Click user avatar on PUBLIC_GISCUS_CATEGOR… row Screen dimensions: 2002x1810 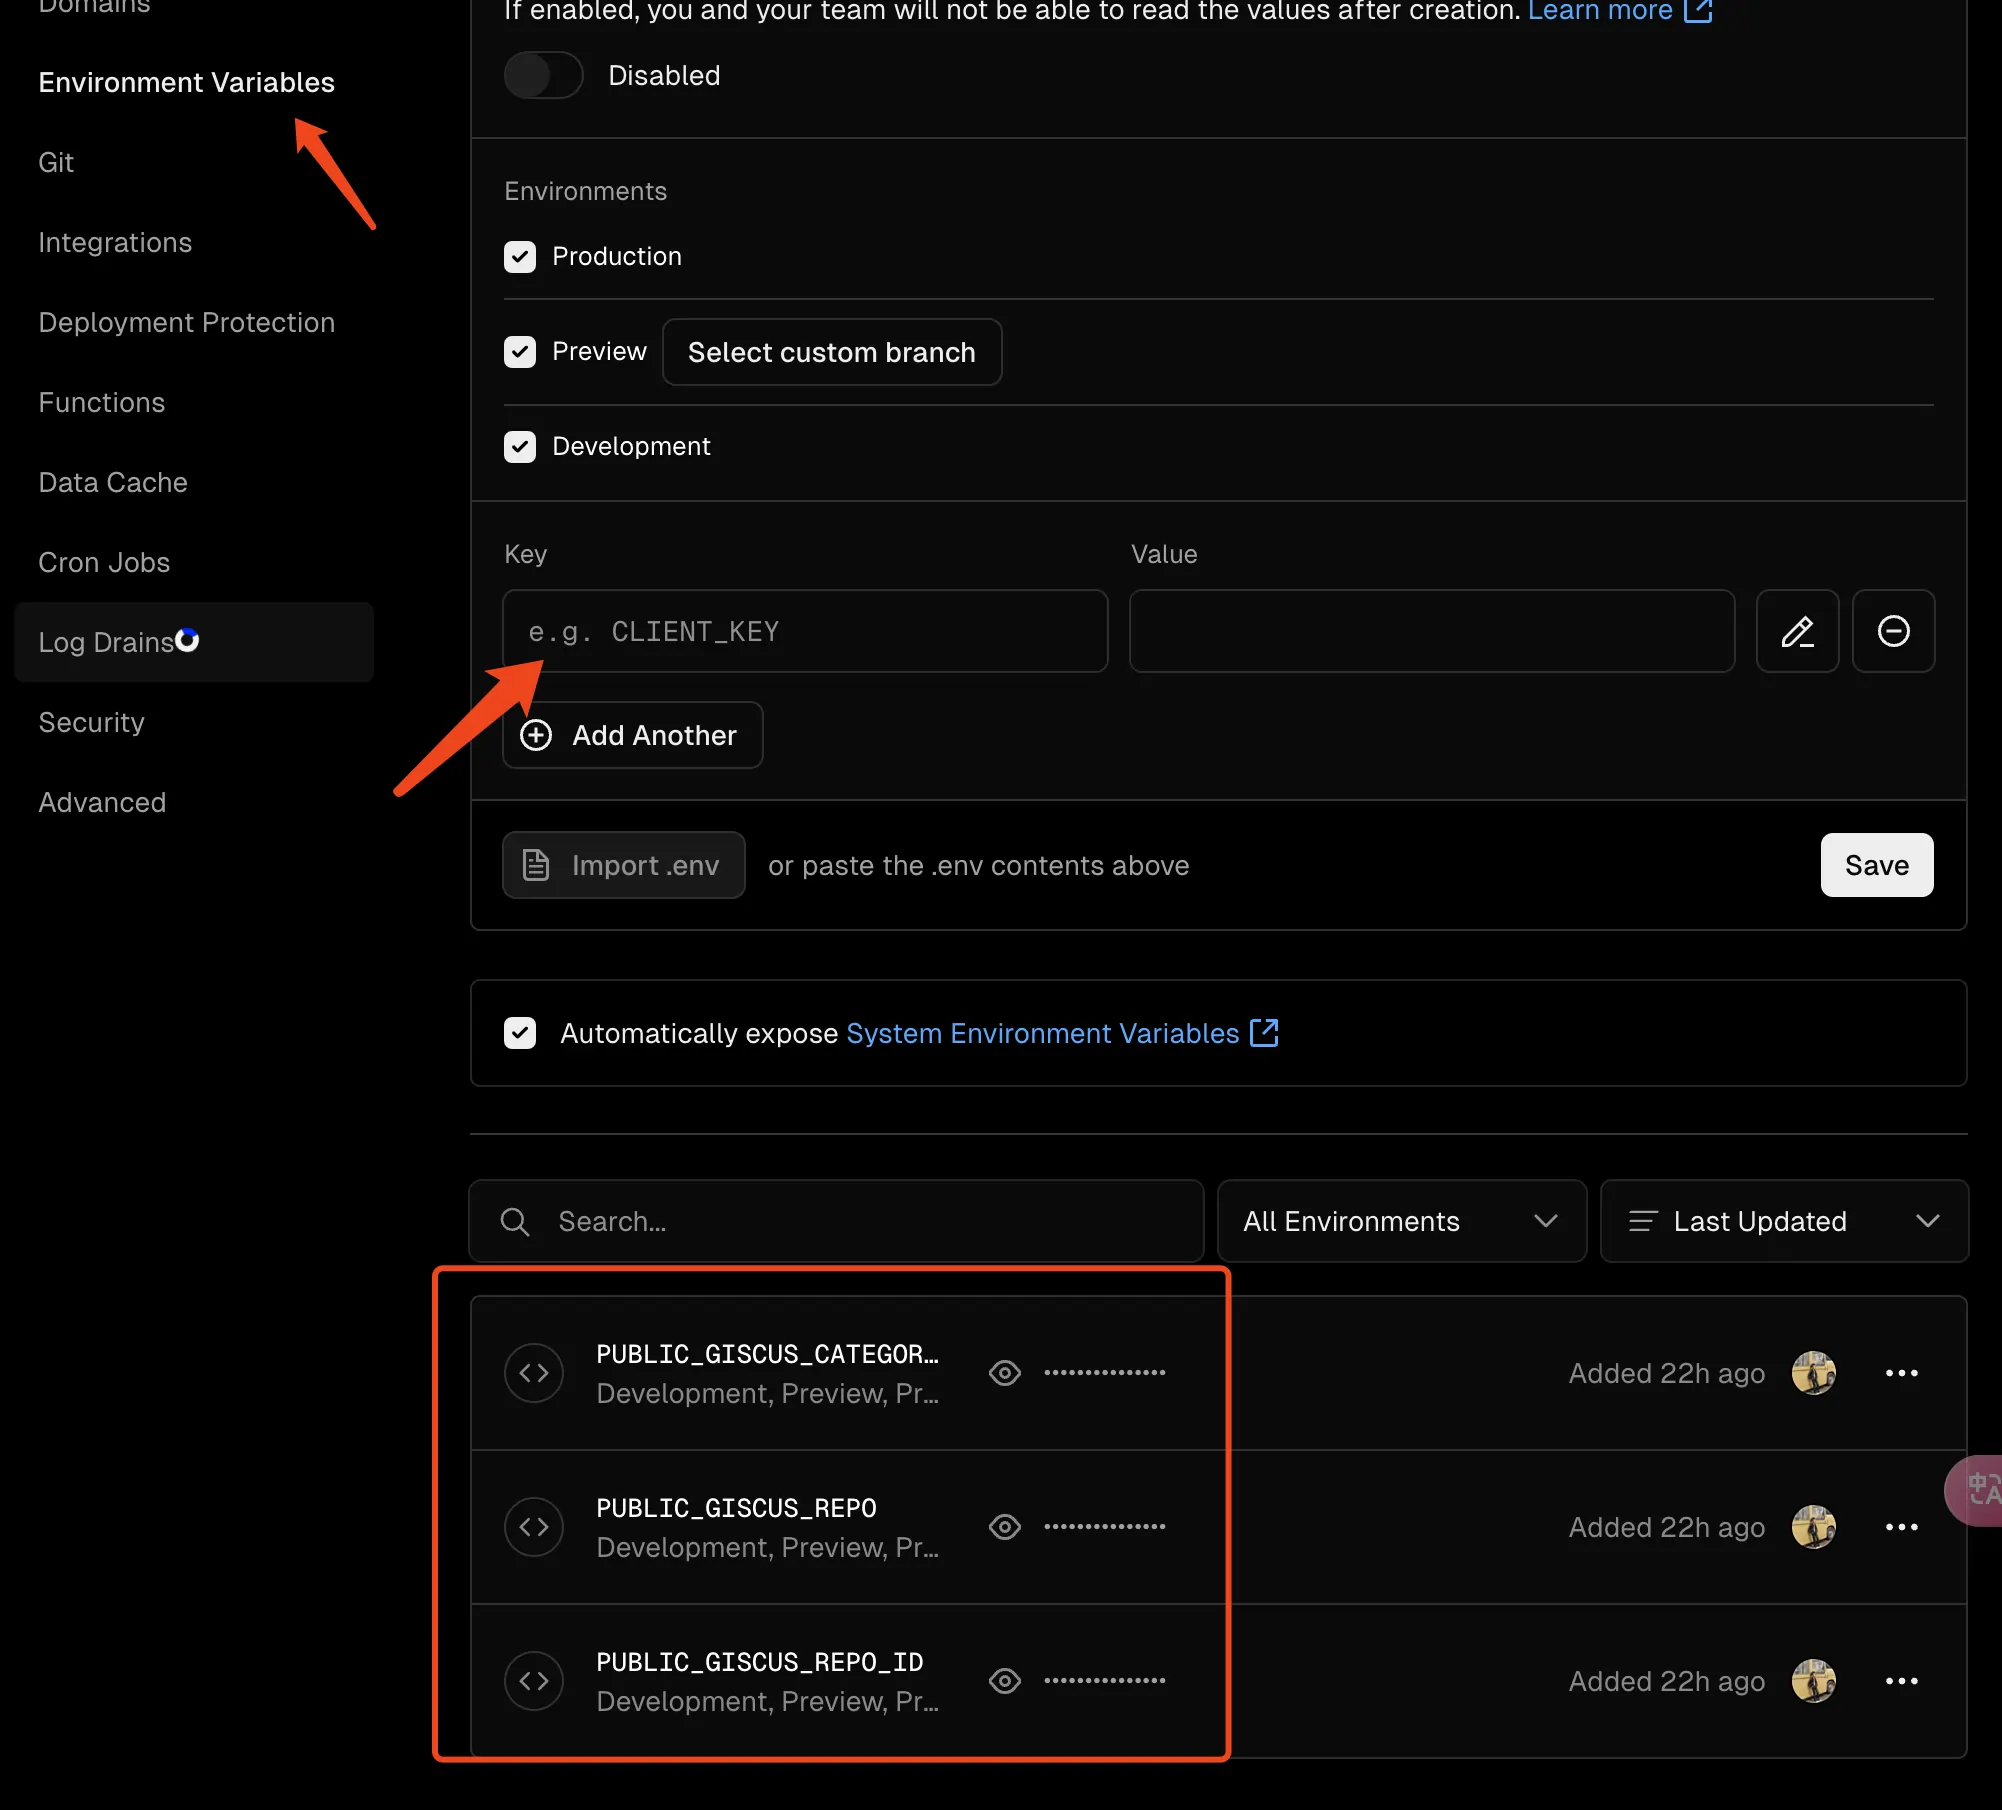tap(1814, 1373)
